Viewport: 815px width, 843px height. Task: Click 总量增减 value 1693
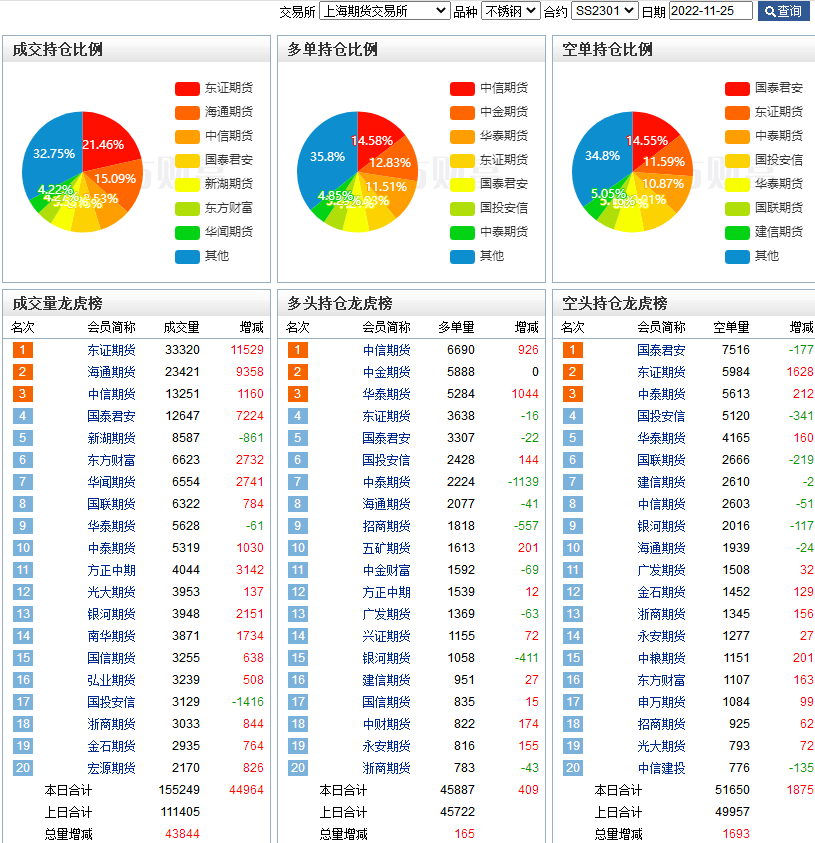click(x=736, y=834)
